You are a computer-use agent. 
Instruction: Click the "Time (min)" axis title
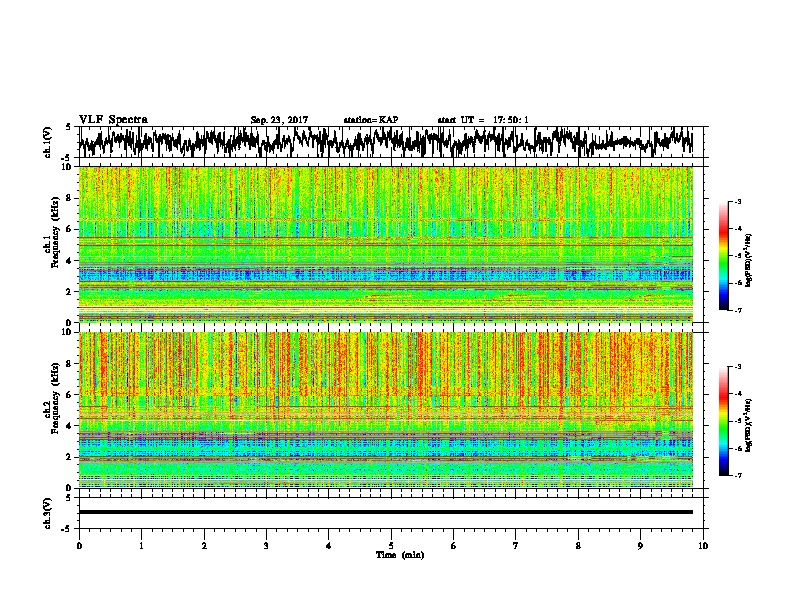click(x=400, y=555)
